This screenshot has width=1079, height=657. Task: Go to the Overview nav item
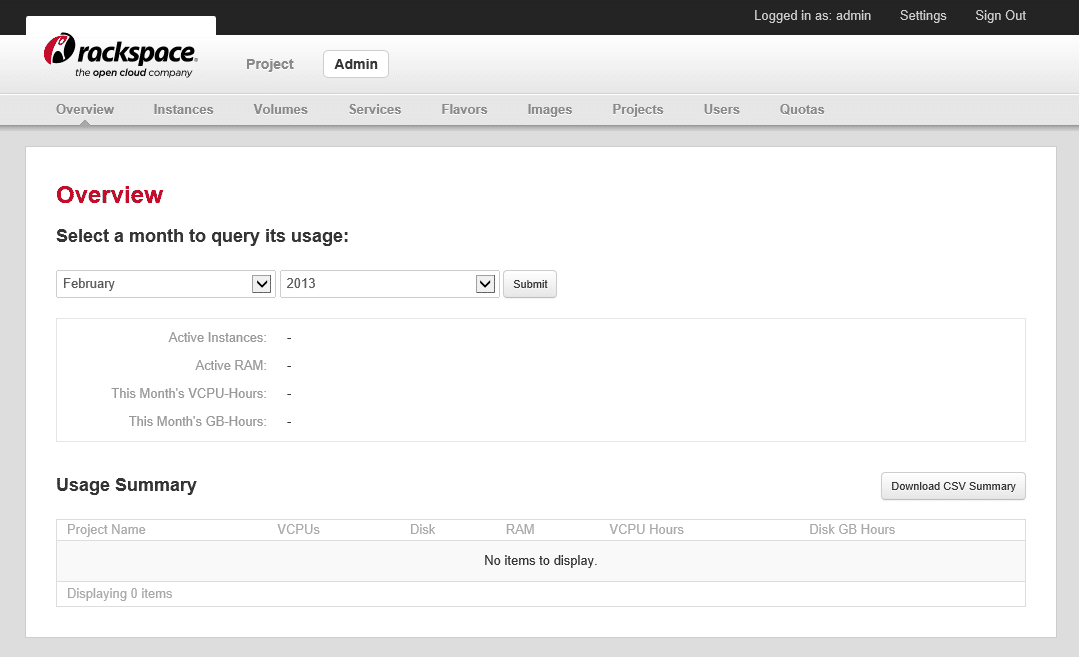[85, 109]
